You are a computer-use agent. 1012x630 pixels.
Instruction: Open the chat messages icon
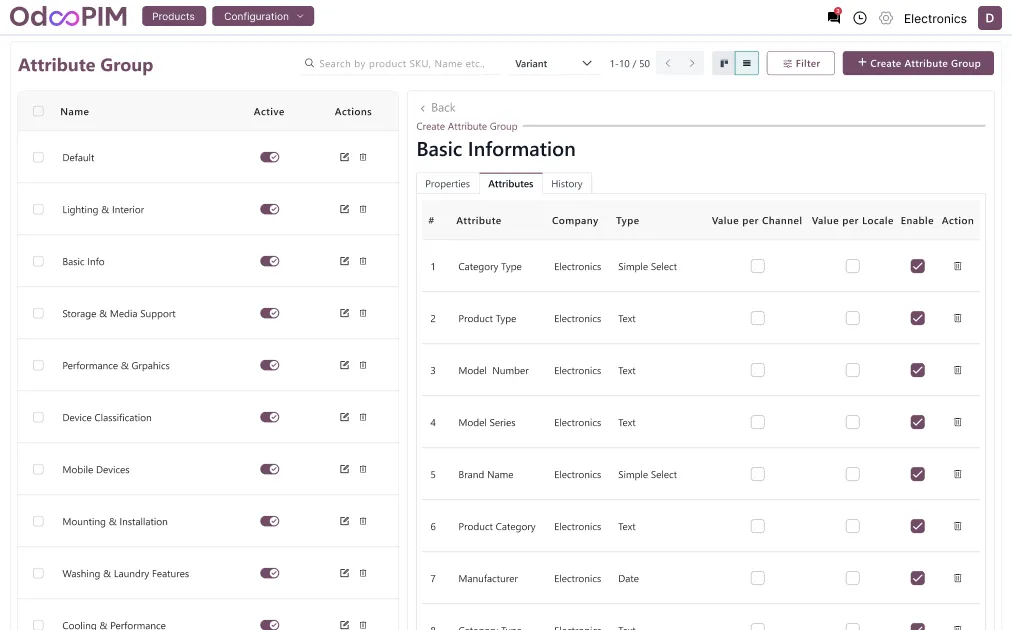click(x=833, y=18)
